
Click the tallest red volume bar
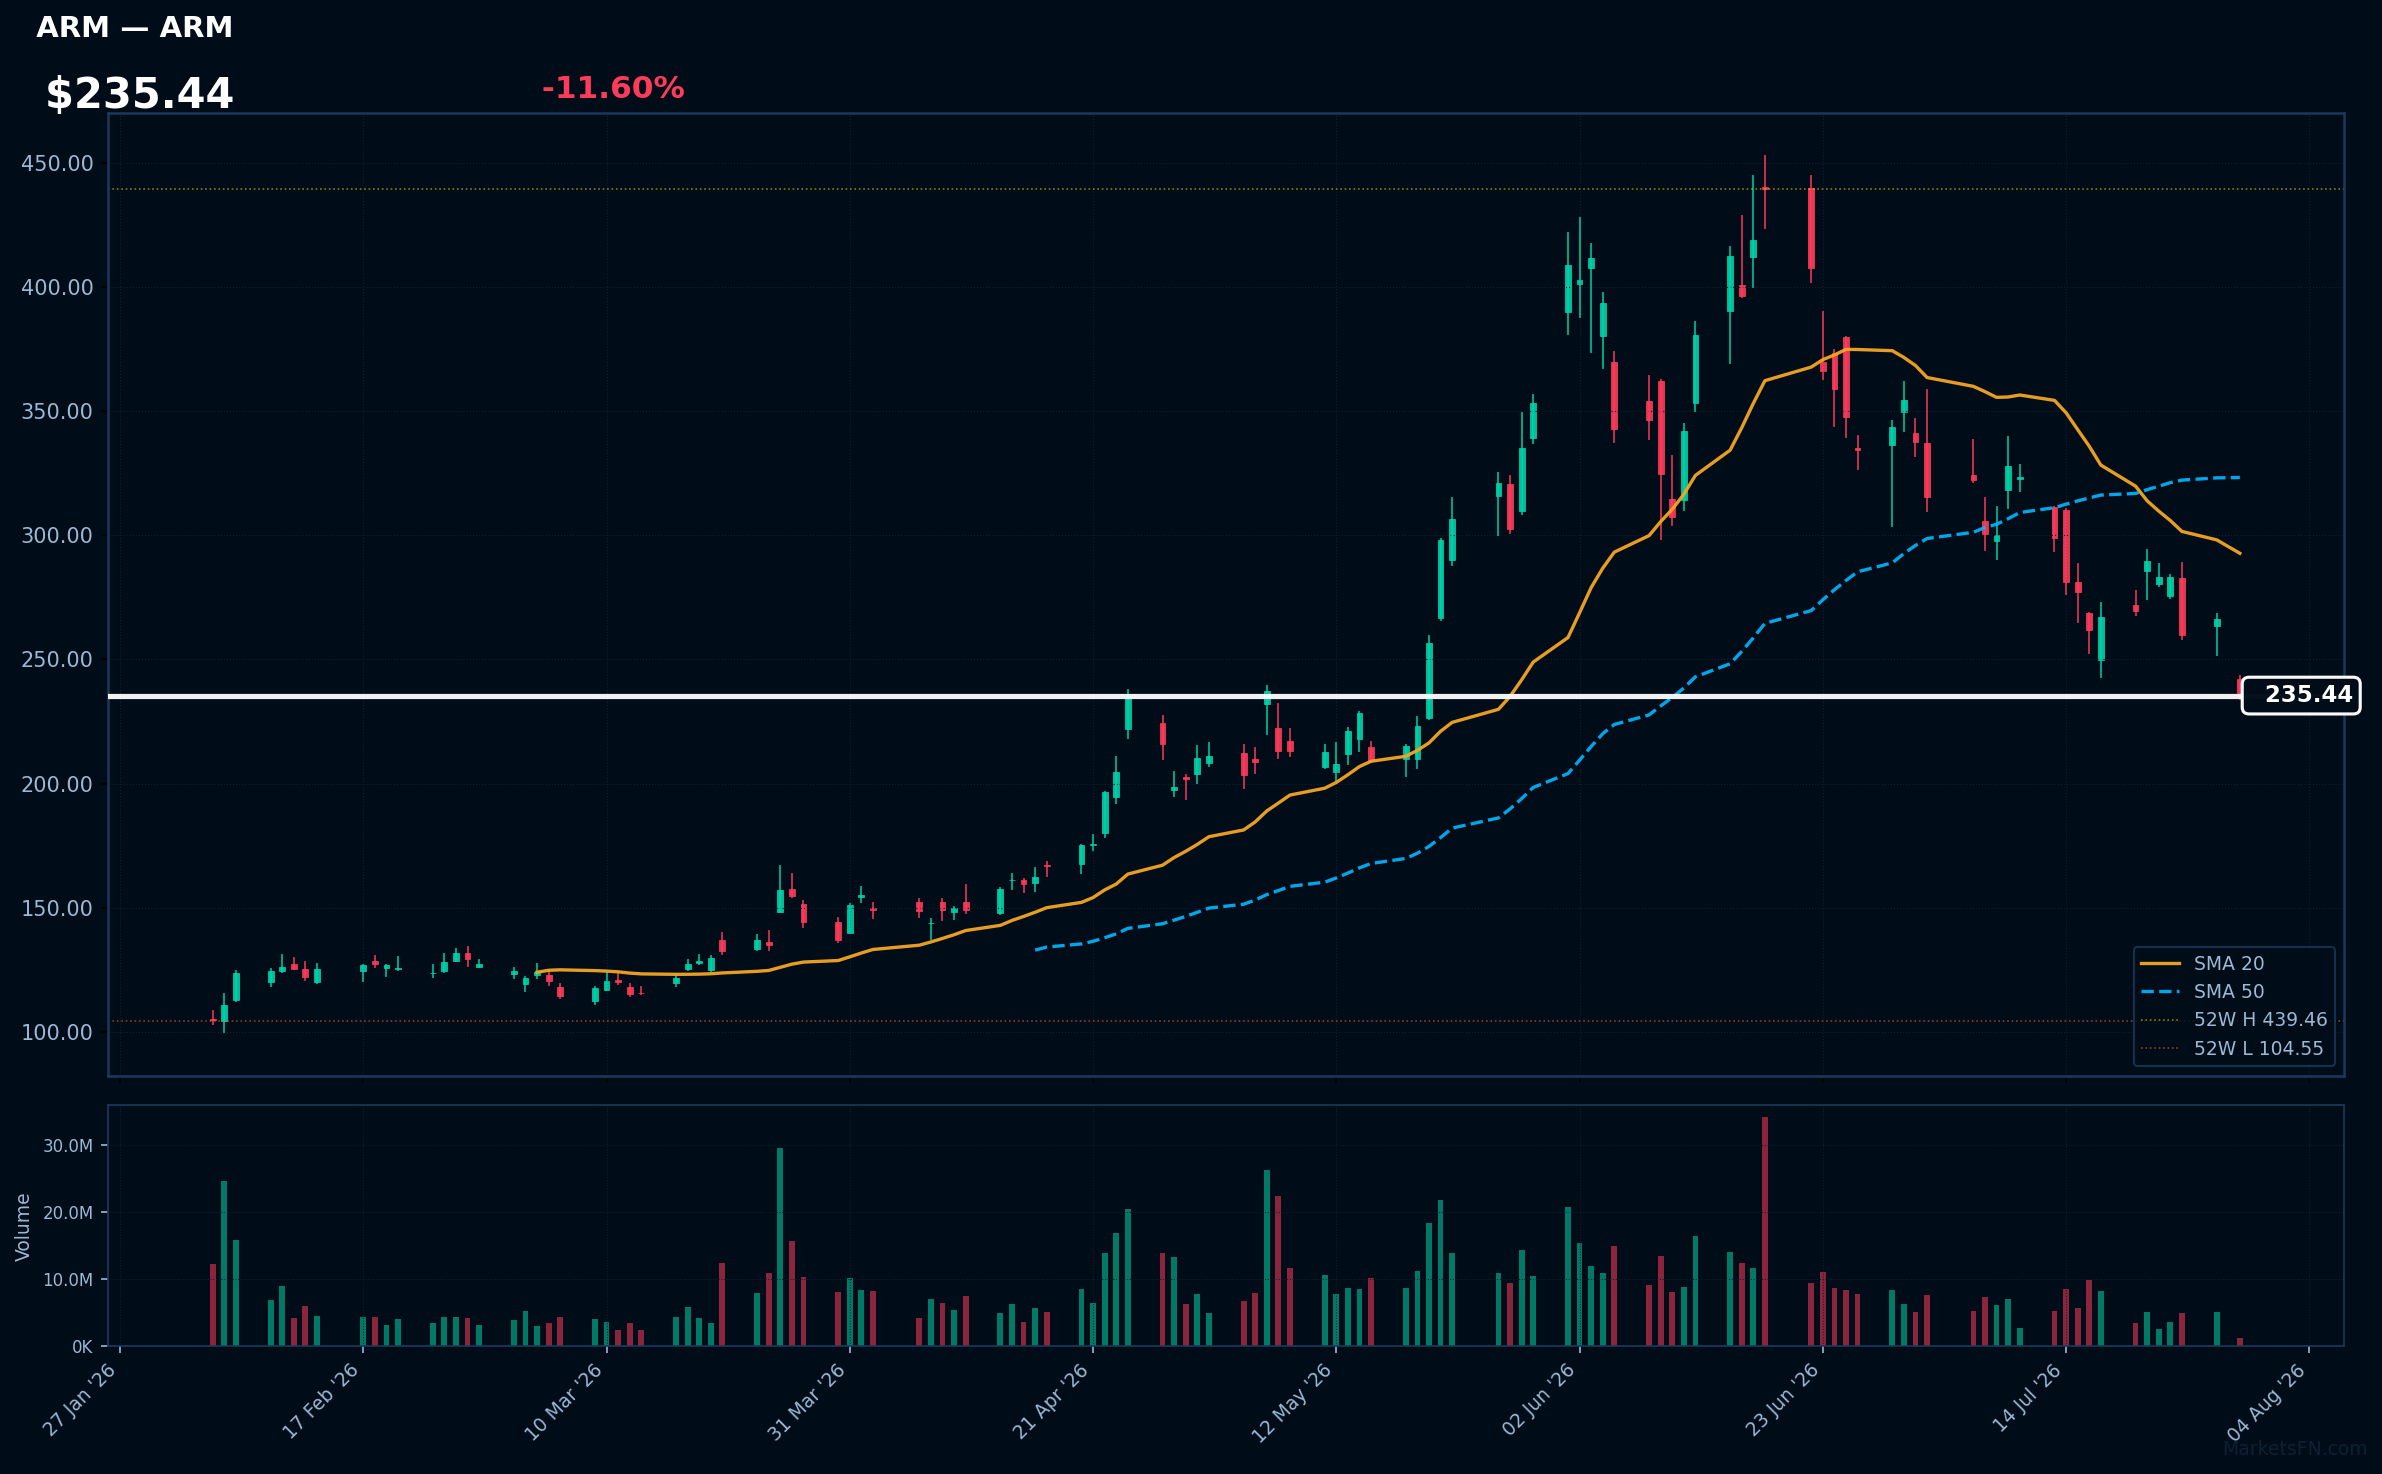[1765, 1231]
